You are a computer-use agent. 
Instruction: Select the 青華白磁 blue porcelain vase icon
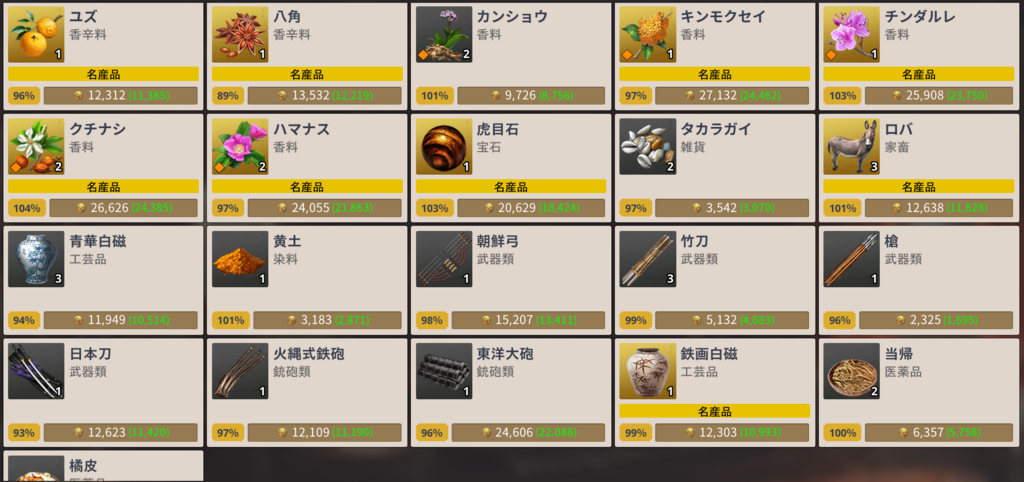pyautogui.click(x=36, y=259)
